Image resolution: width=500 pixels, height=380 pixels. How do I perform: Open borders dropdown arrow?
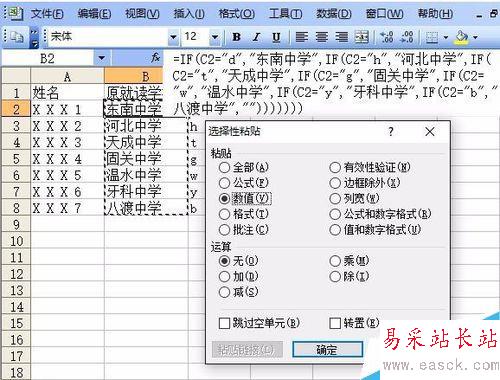[x=445, y=37]
